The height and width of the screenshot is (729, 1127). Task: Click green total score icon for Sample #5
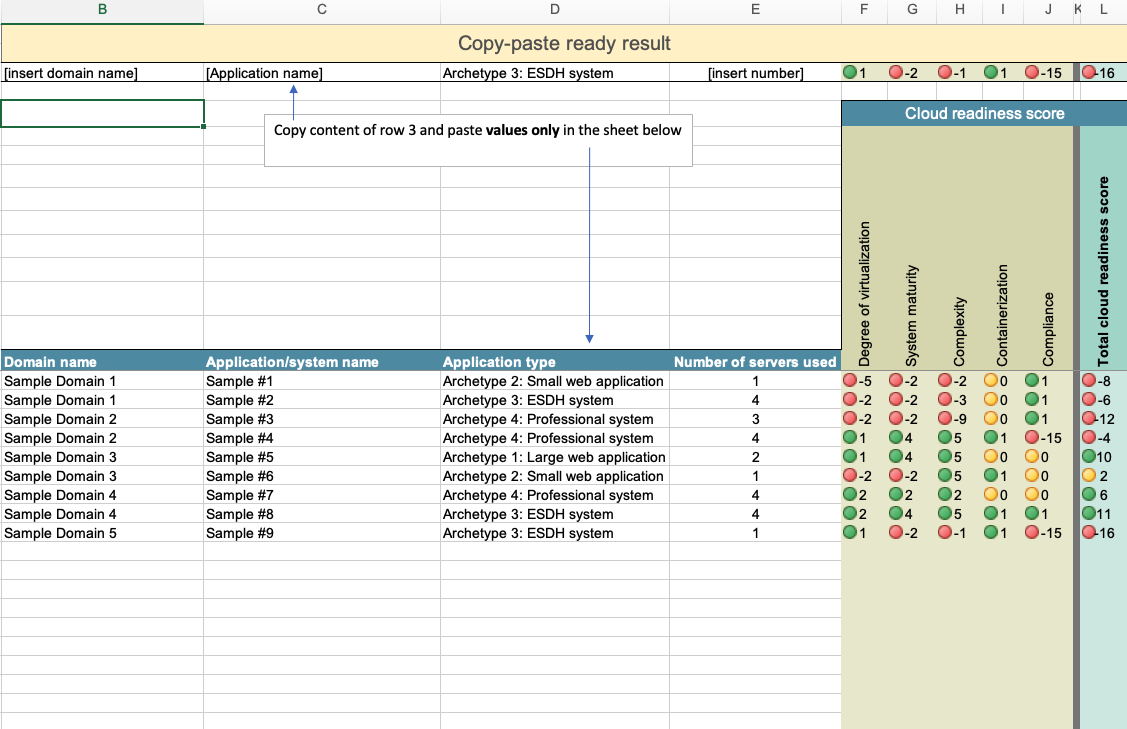[1090, 457]
